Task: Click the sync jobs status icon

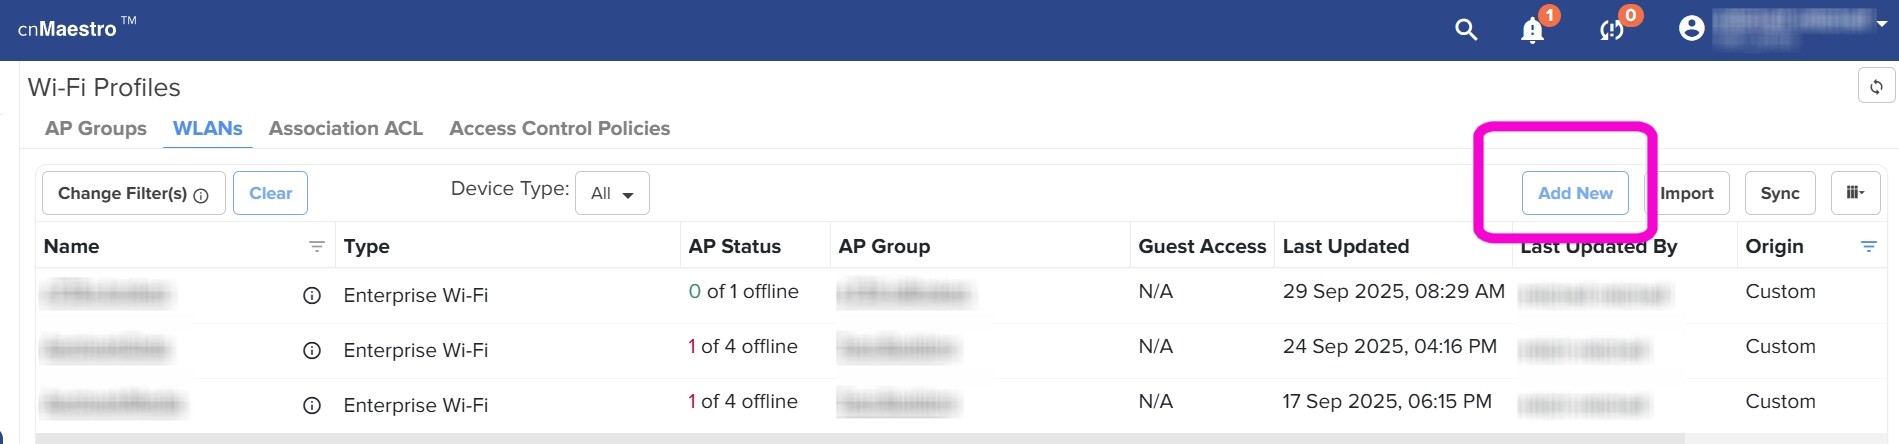Action: [1611, 31]
